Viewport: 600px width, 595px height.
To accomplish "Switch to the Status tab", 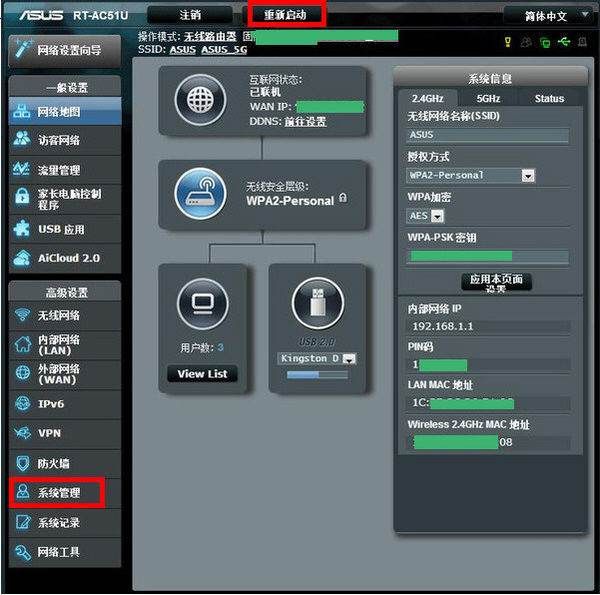I will coord(549,99).
